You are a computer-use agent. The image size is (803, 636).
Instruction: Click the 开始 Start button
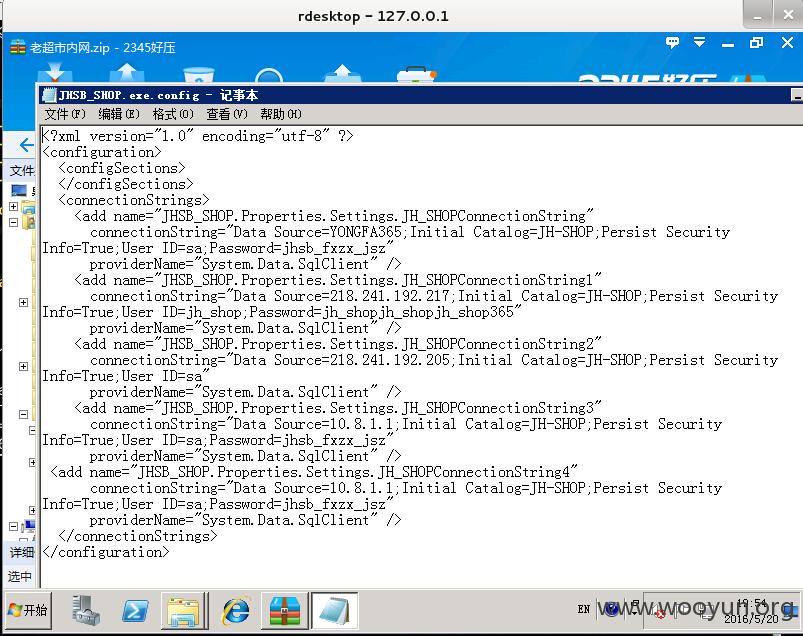click(x=28, y=609)
